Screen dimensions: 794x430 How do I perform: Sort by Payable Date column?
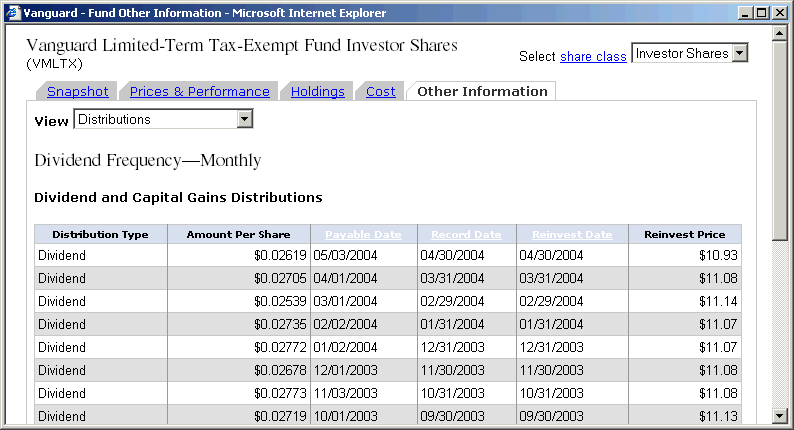click(363, 235)
